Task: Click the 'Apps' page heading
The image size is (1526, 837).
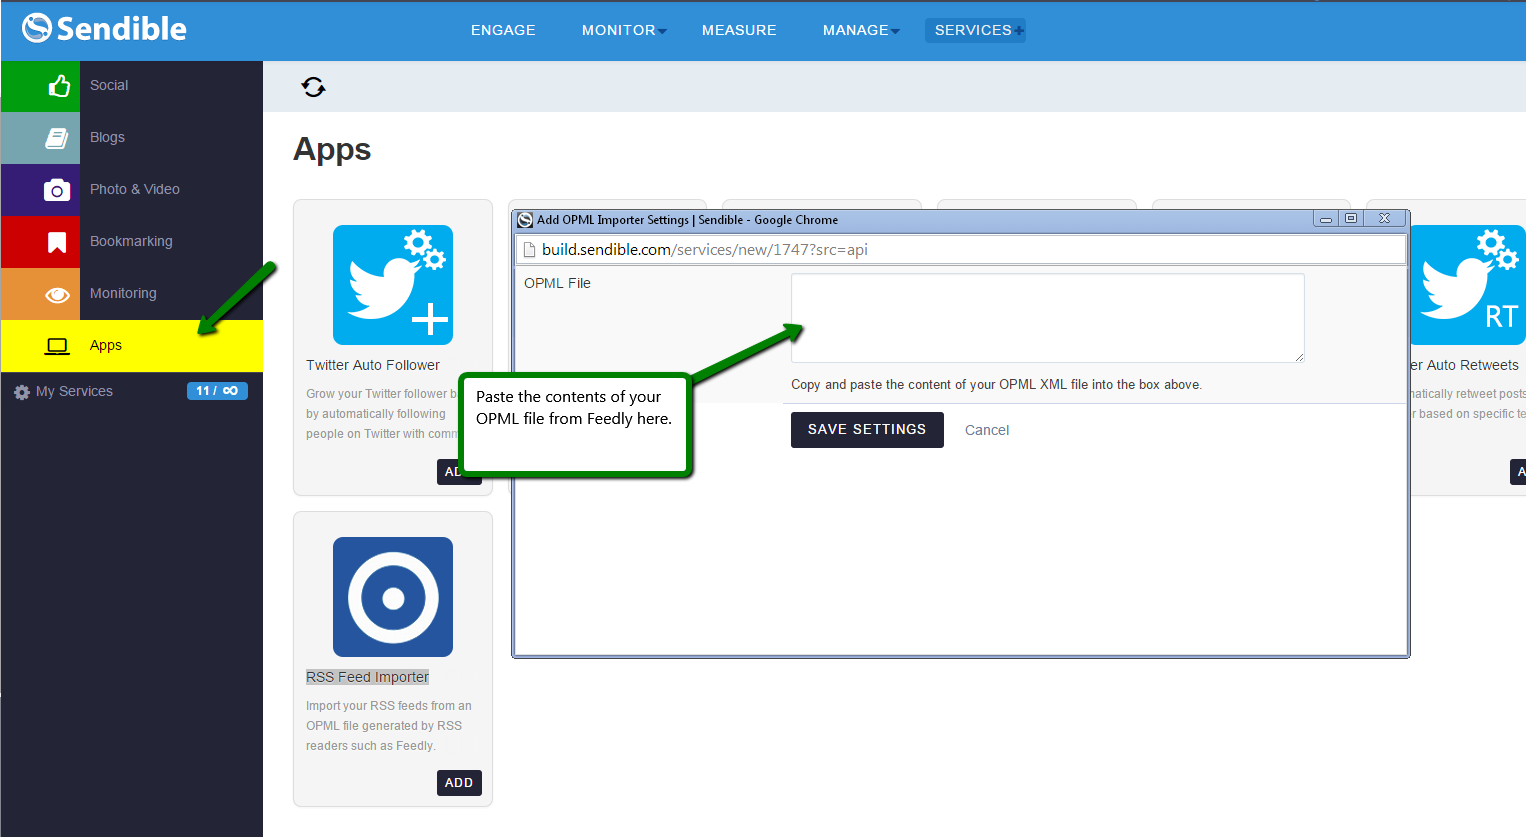Action: click(332, 150)
